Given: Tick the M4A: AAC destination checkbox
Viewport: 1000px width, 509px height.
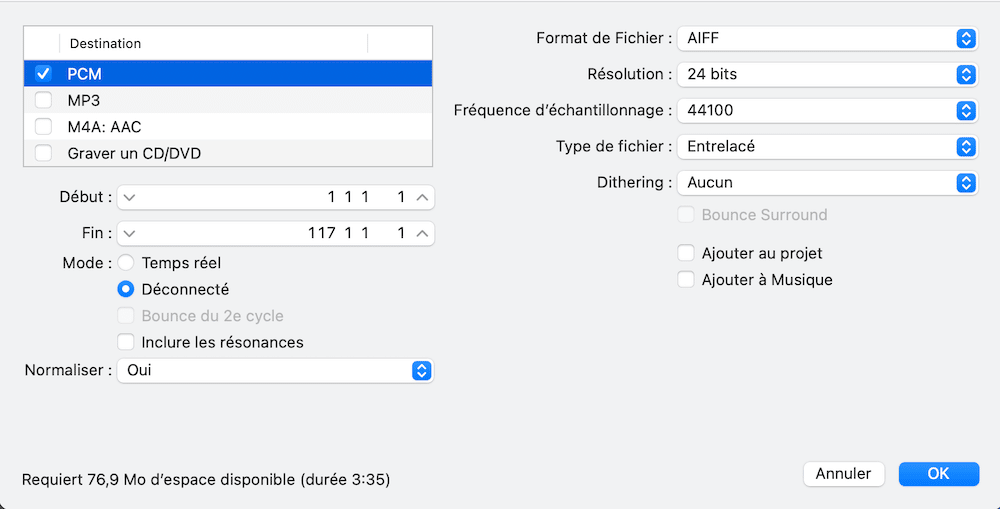Looking at the screenshot, I should coord(43,127).
